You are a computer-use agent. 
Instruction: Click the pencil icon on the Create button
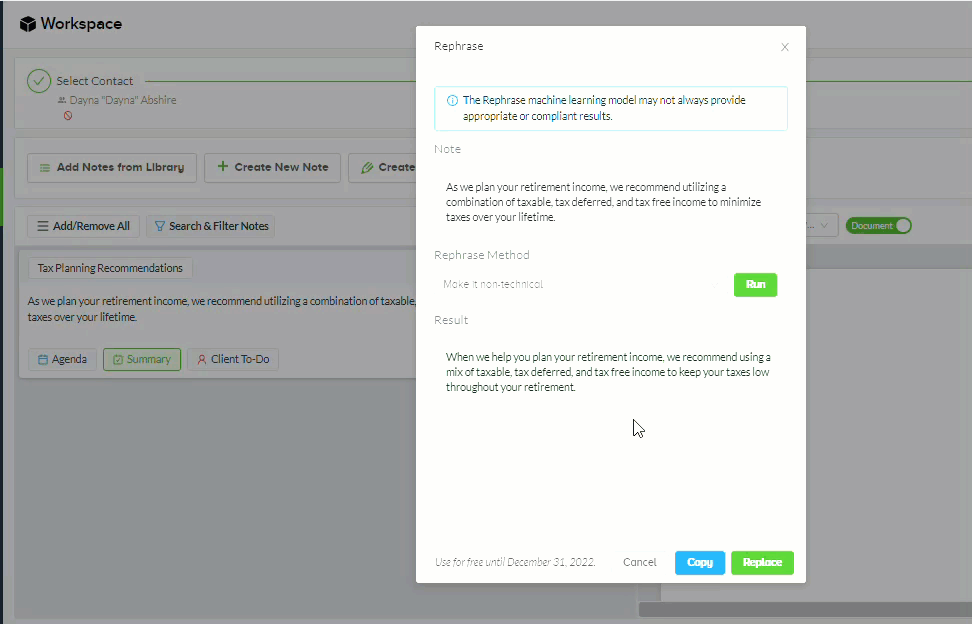tap(368, 167)
